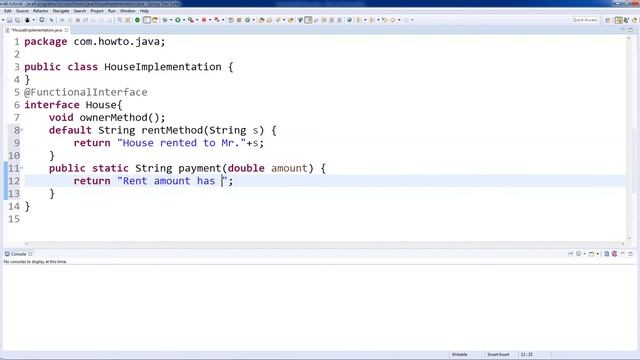Click the cursor position status bar field
The image size is (640, 360).
(527, 354)
